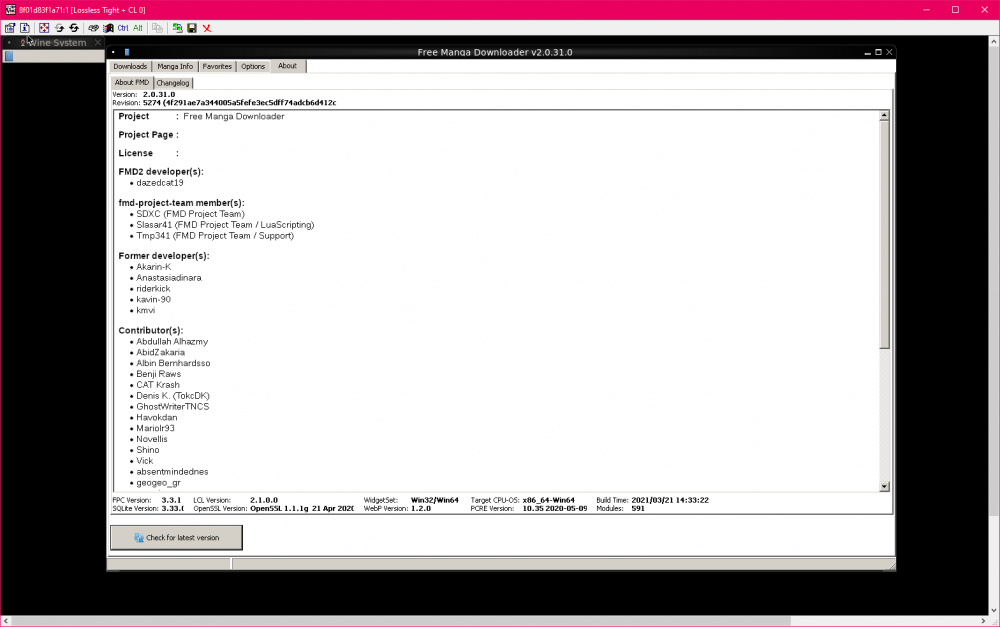This screenshot has height=627, width=1000.
Task: Minimize the Free Manga Downloader window
Action: (867, 52)
